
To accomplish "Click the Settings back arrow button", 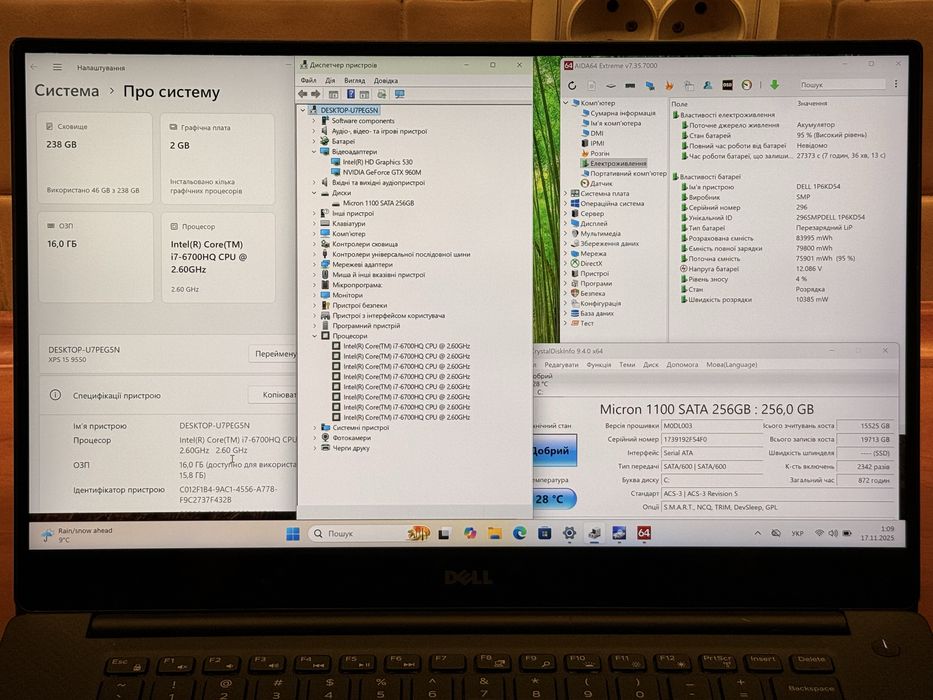I will pos(34,67).
